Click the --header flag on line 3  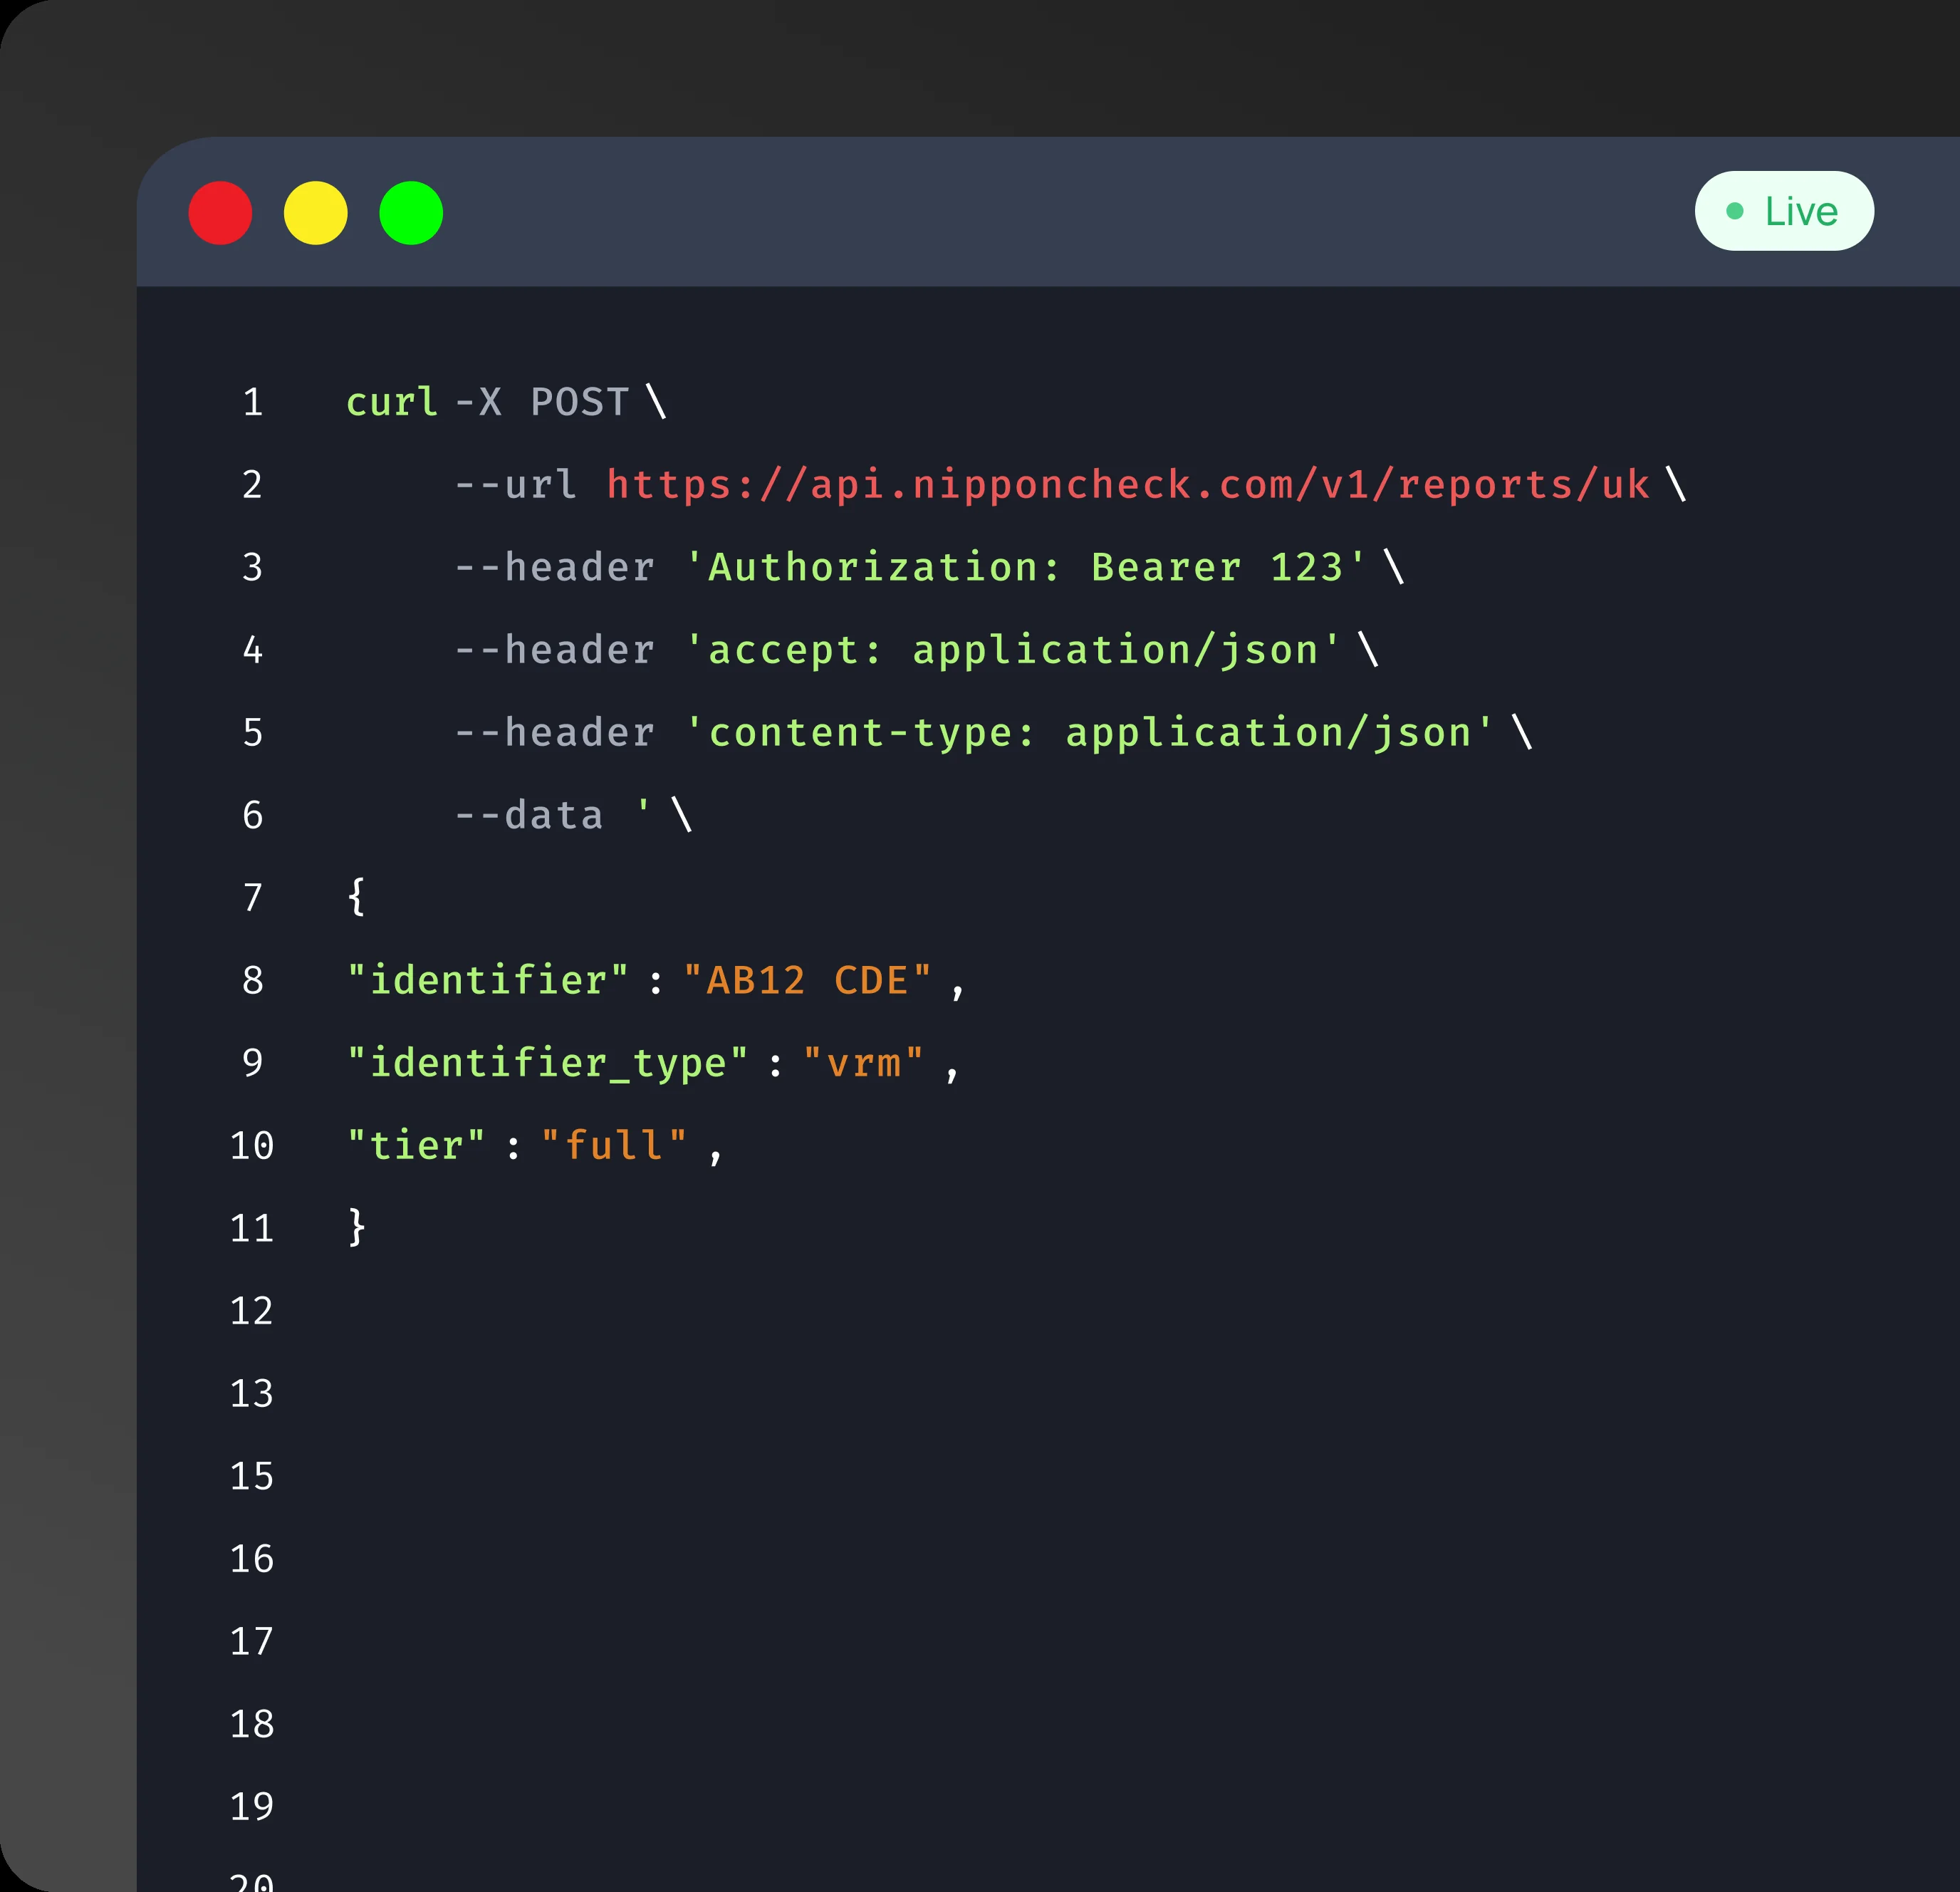pyautogui.click(x=555, y=567)
